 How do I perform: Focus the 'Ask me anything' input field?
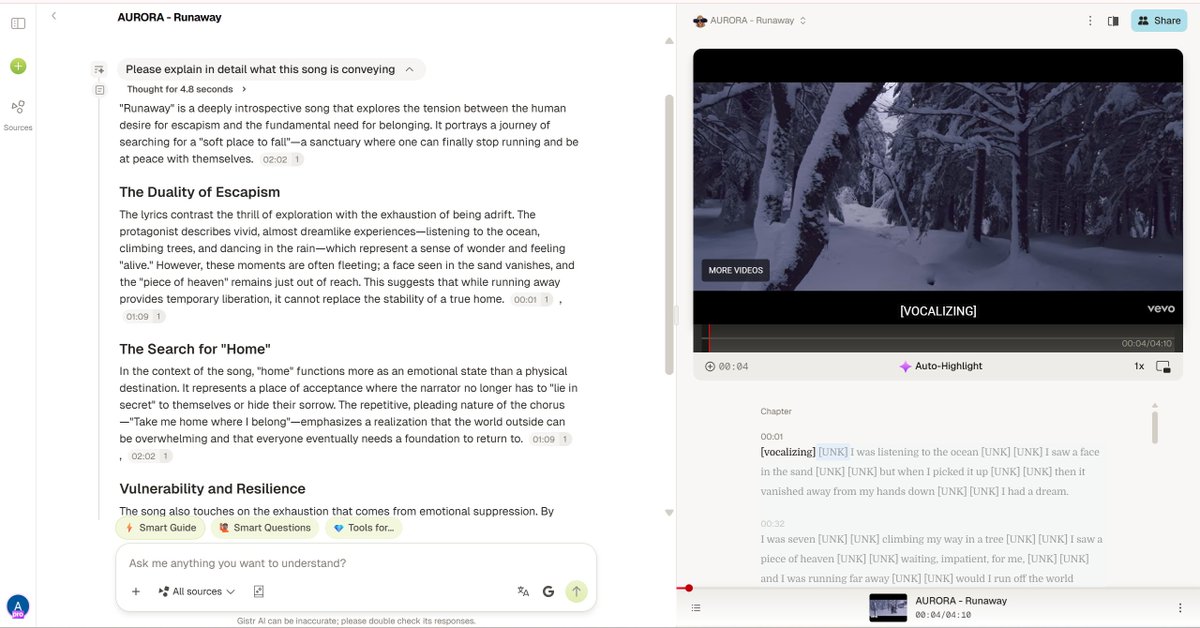pyautogui.click(x=355, y=563)
